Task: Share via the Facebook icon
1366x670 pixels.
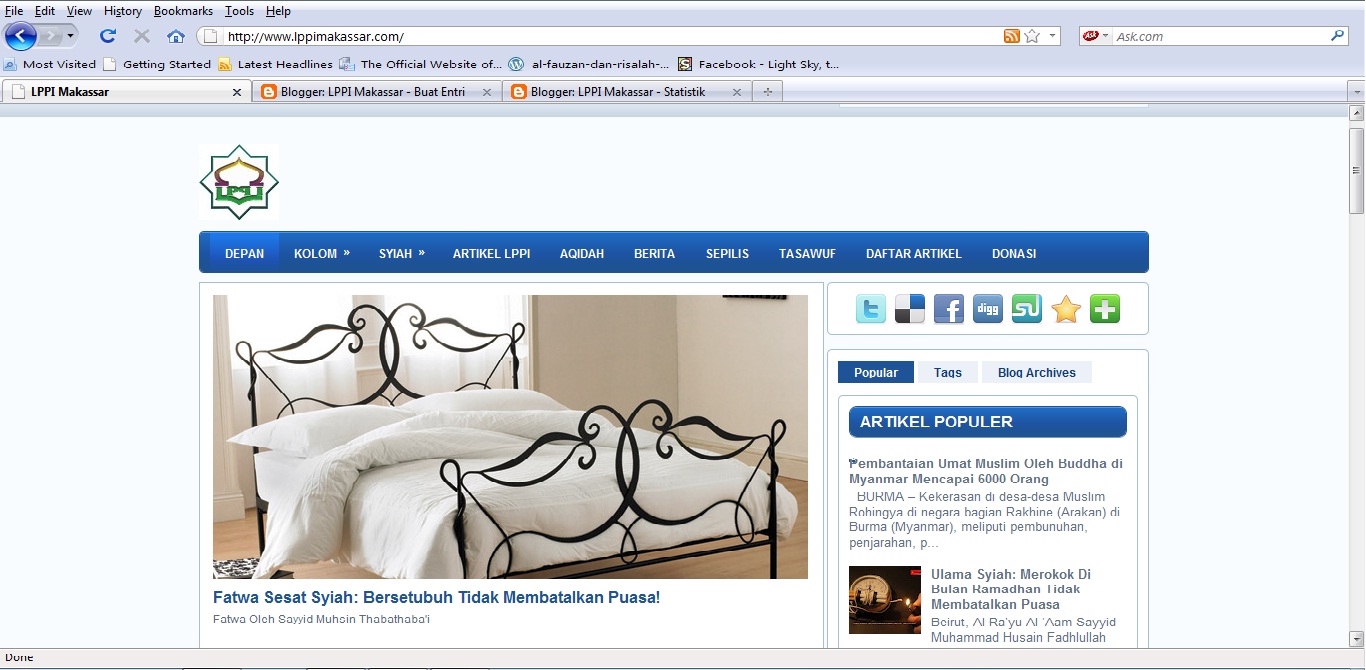Action: pos(949,309)
